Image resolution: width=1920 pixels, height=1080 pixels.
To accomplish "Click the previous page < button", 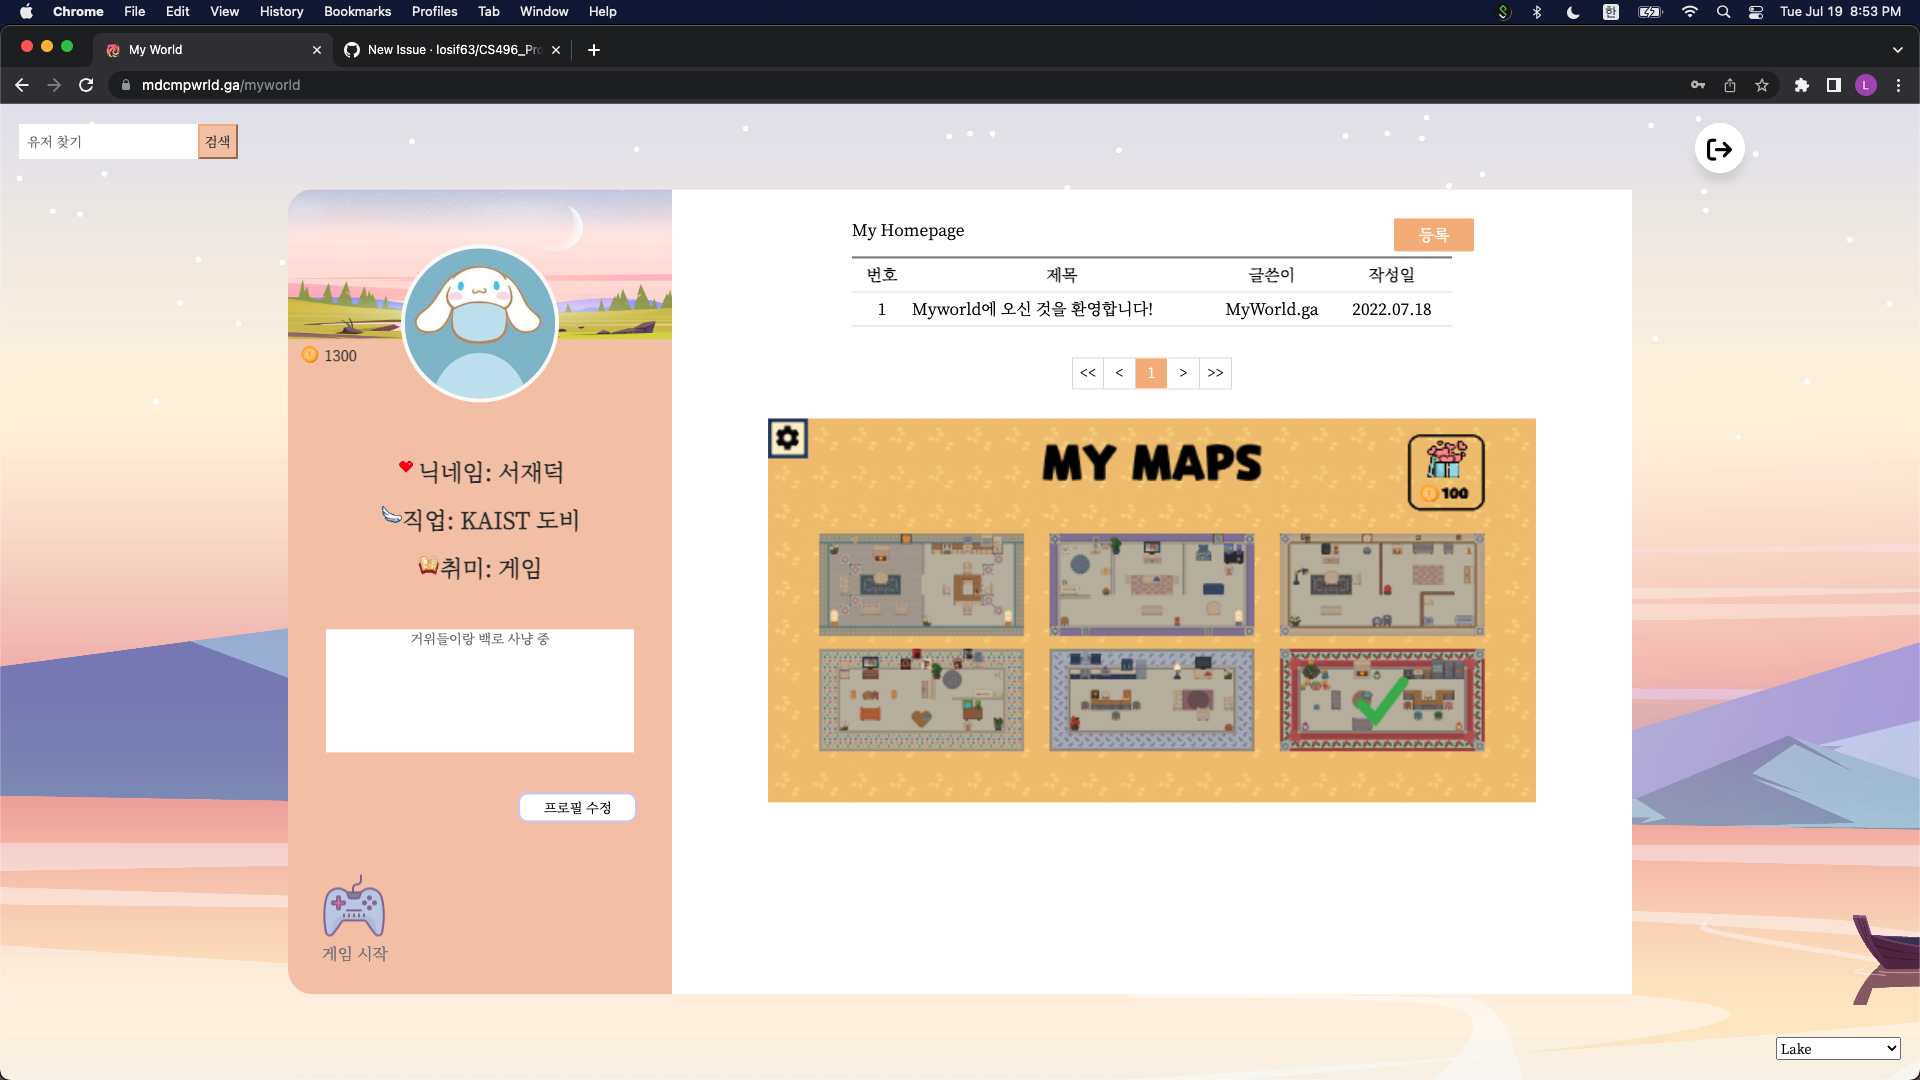I will click(x=1119, y=373).
